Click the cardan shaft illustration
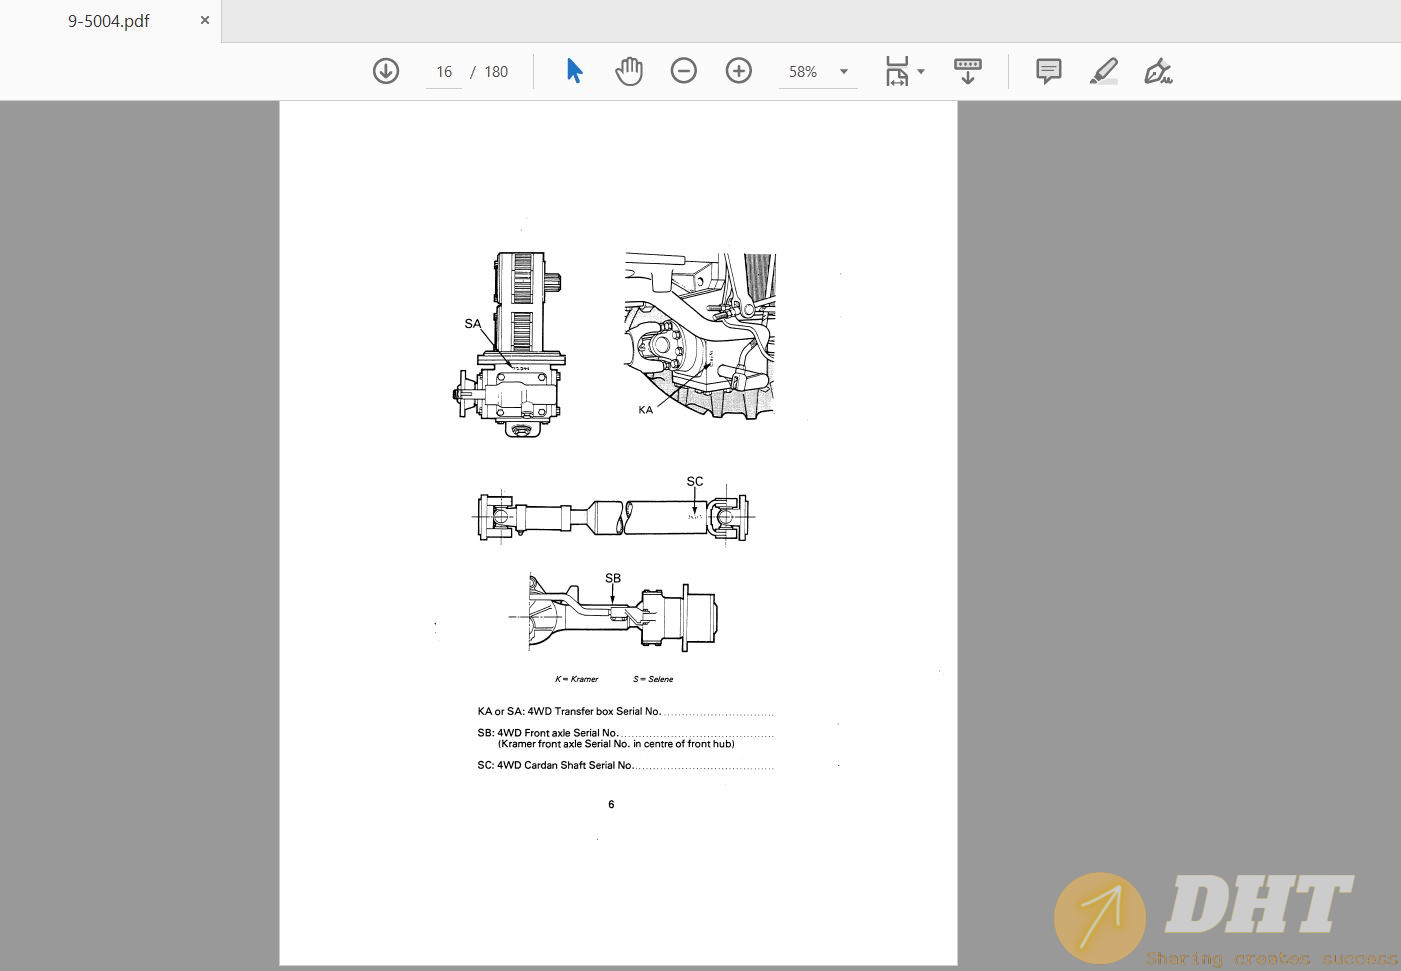 tap(615, 517)
